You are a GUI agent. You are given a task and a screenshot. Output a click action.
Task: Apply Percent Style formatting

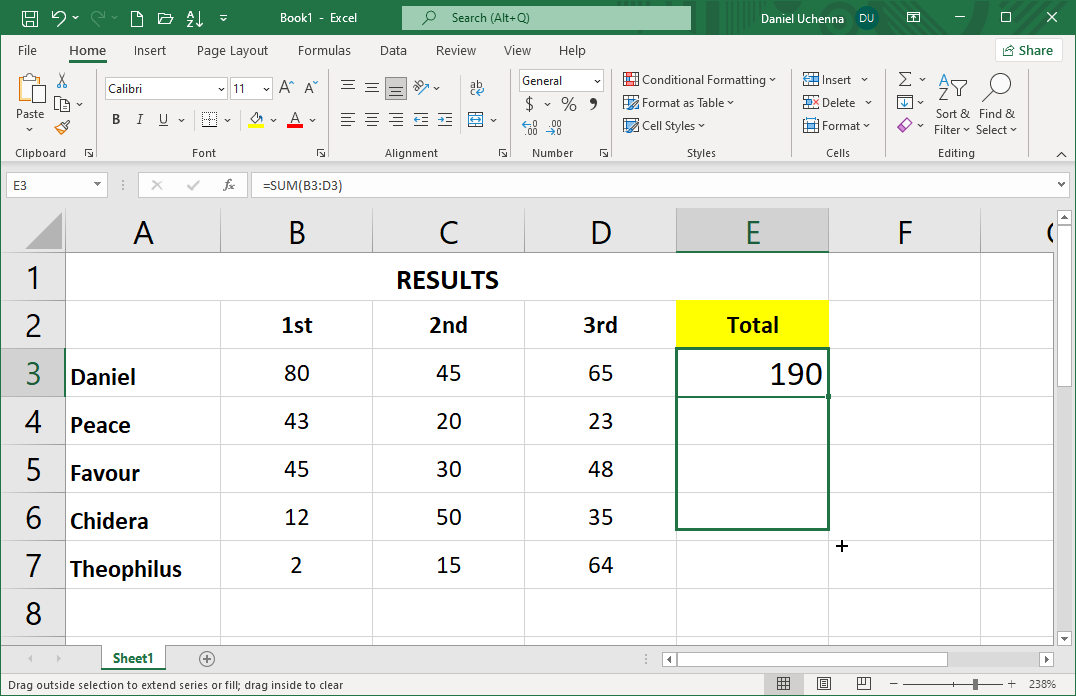click(568, 103)
